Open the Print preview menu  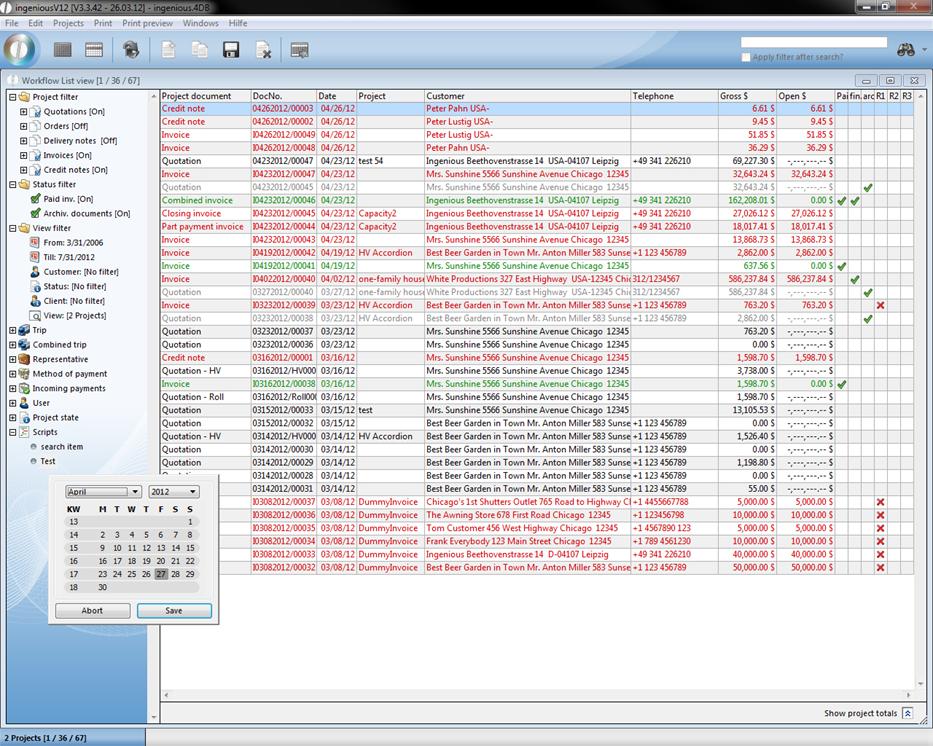[x=147, y=23]
